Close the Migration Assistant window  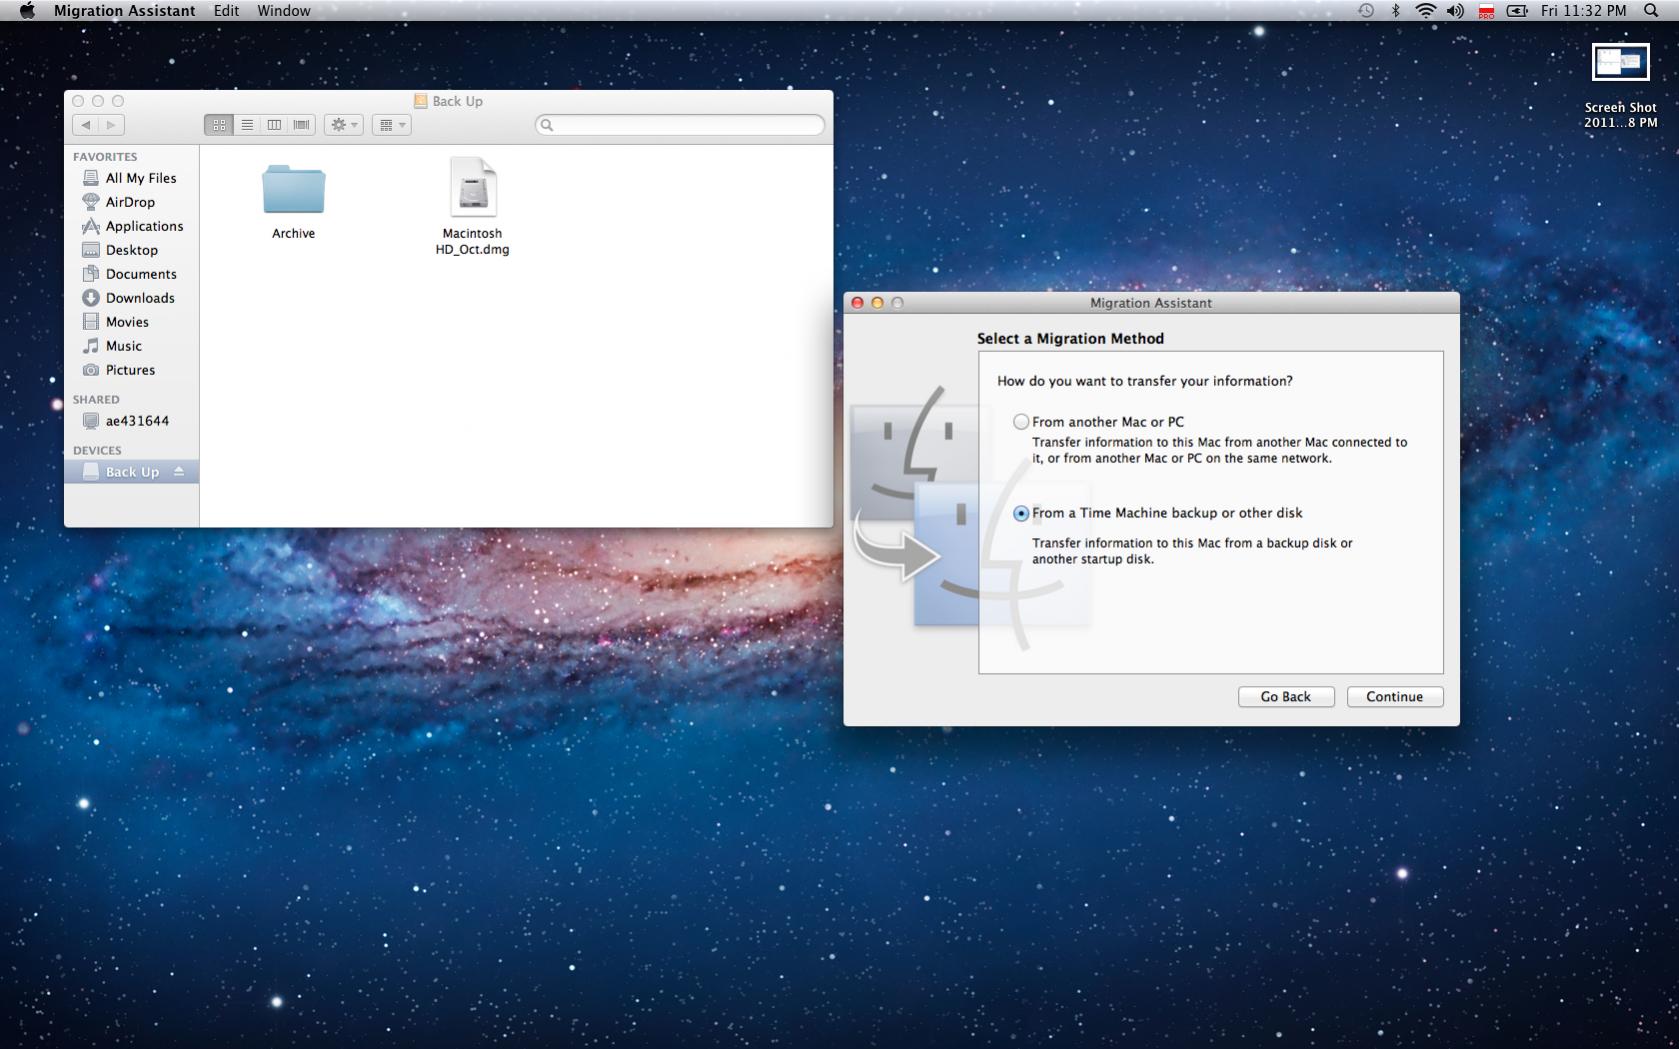point(857,303)
